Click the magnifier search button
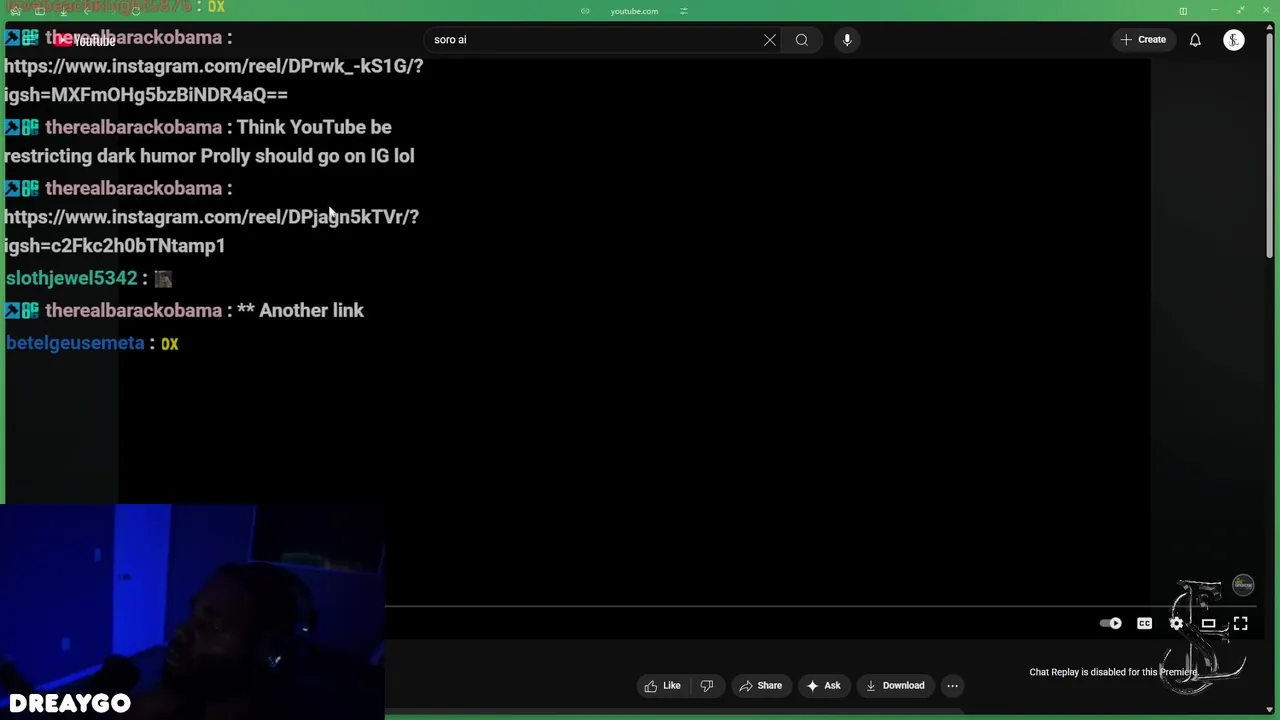 tap(802, 40)
